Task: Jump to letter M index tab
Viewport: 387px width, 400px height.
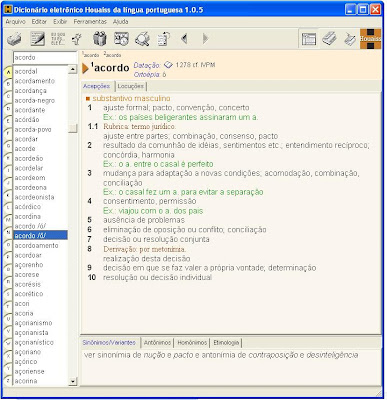Action: 8,220
